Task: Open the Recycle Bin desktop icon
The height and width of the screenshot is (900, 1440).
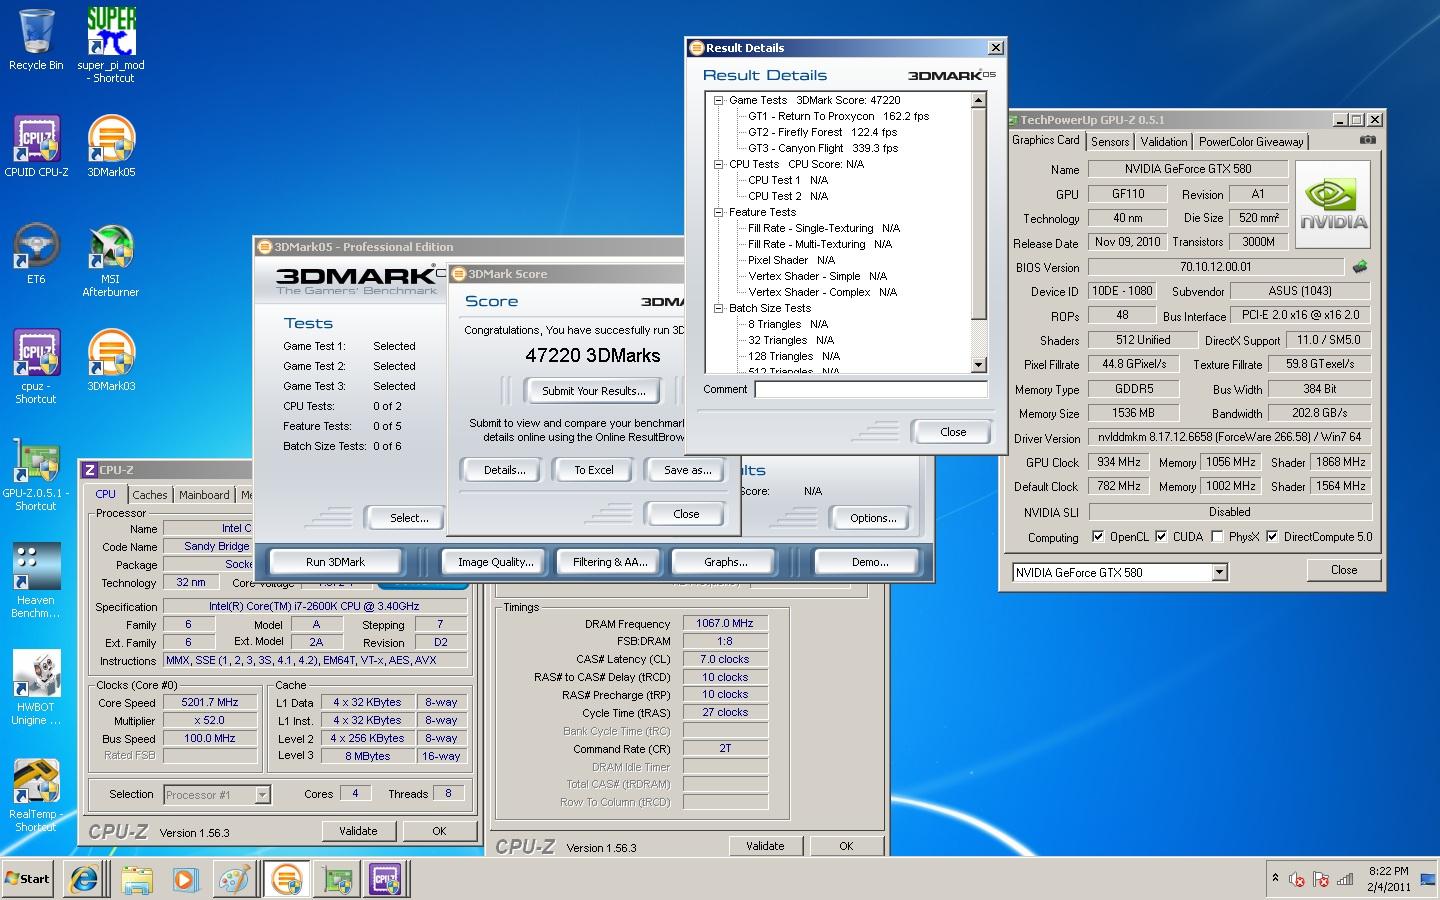Action: tap(36, 40)
